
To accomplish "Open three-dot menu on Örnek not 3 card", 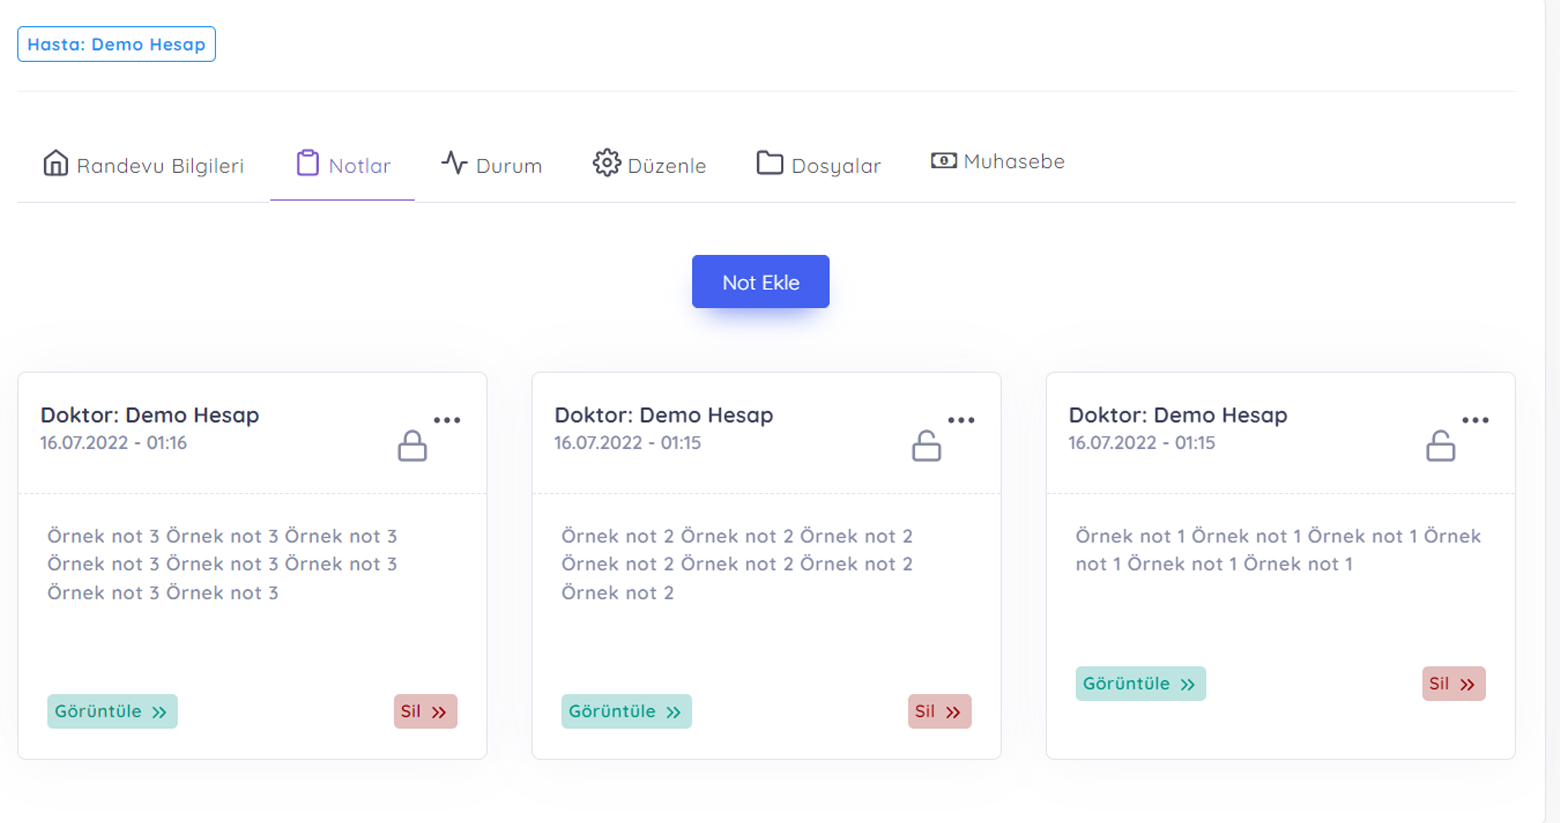I will click(x=447, y=420).
